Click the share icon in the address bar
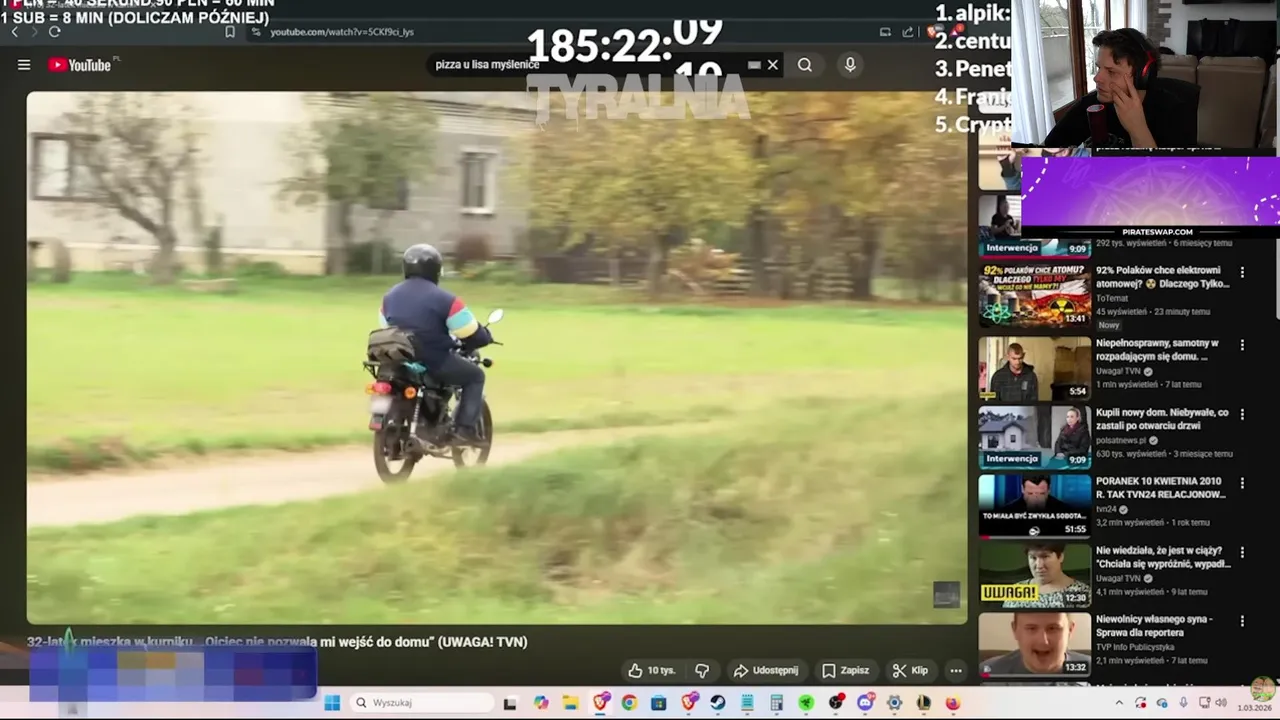This screenshot has width=1280, height=720. 908,32
